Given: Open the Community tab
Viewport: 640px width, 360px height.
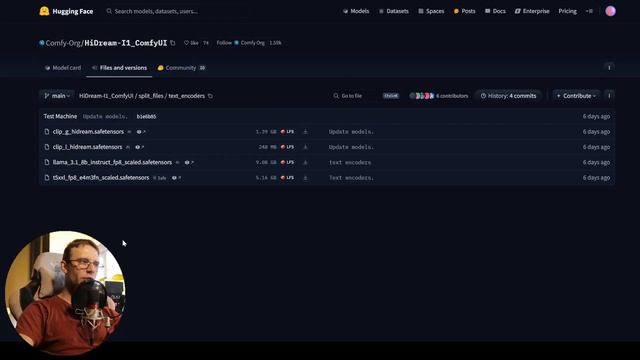Looking at the screenshot, I should (x=181, y=68).
